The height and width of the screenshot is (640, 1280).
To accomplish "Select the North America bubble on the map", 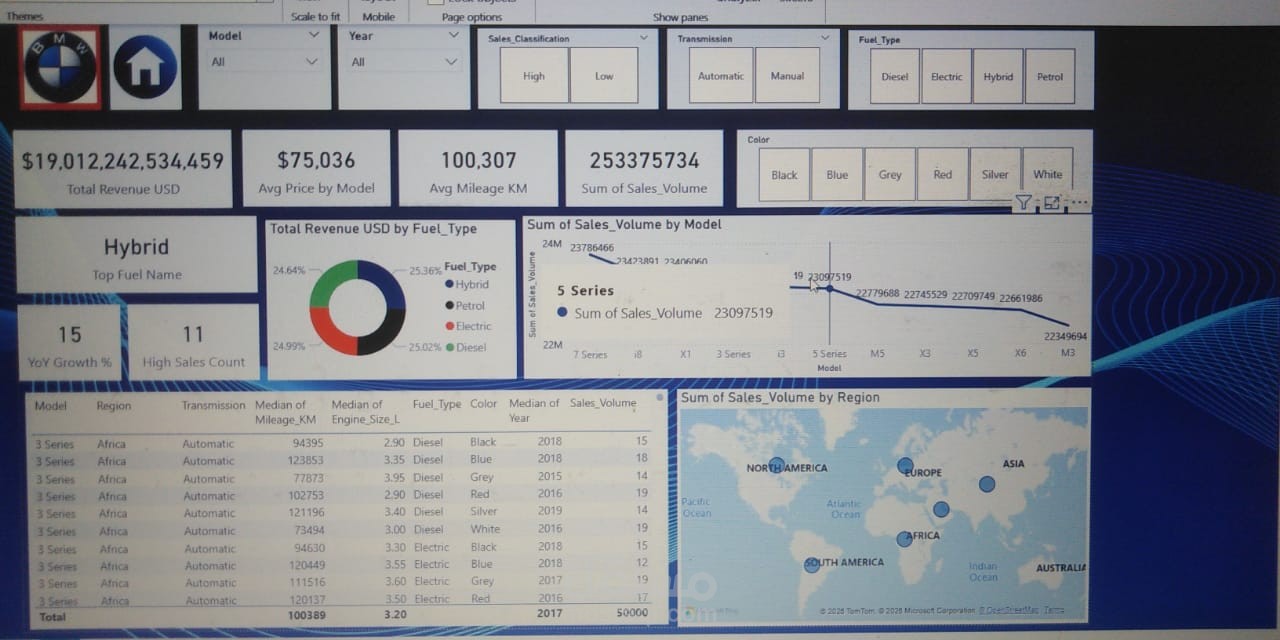I will 776,464.
